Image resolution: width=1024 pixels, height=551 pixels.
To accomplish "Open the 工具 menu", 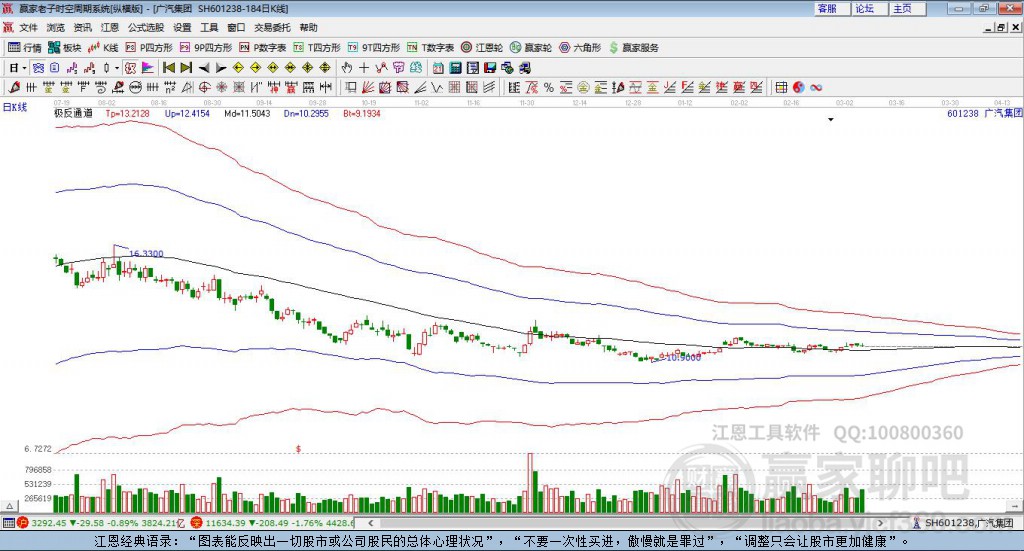I will pyautogui.click(x=209, y=27).
